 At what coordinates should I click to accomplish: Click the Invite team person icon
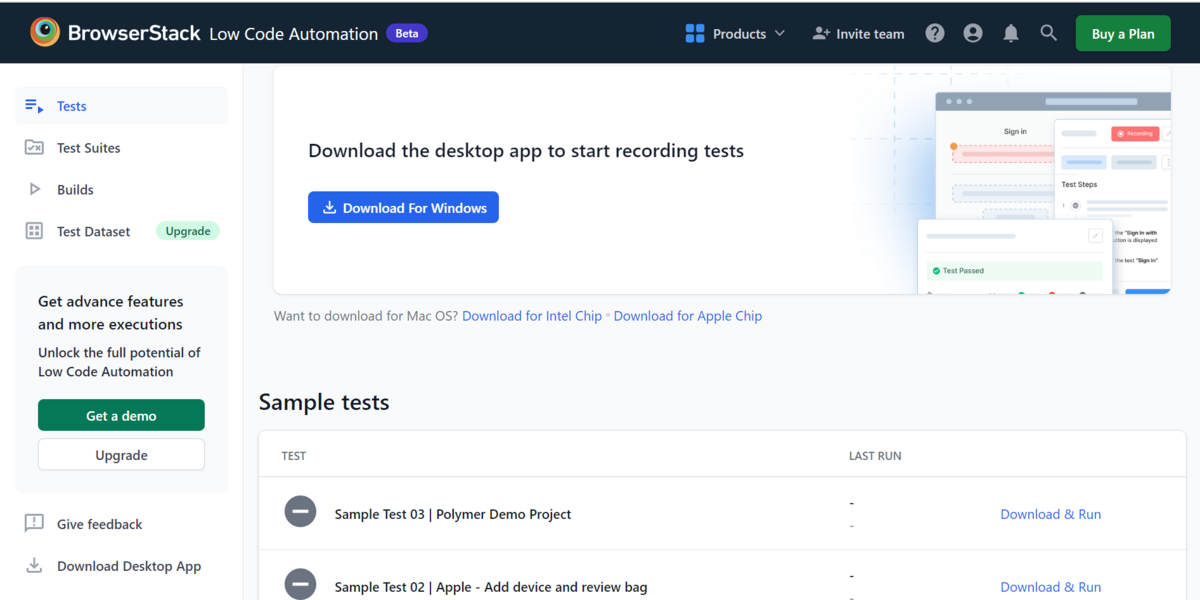(x=821, y=33)
